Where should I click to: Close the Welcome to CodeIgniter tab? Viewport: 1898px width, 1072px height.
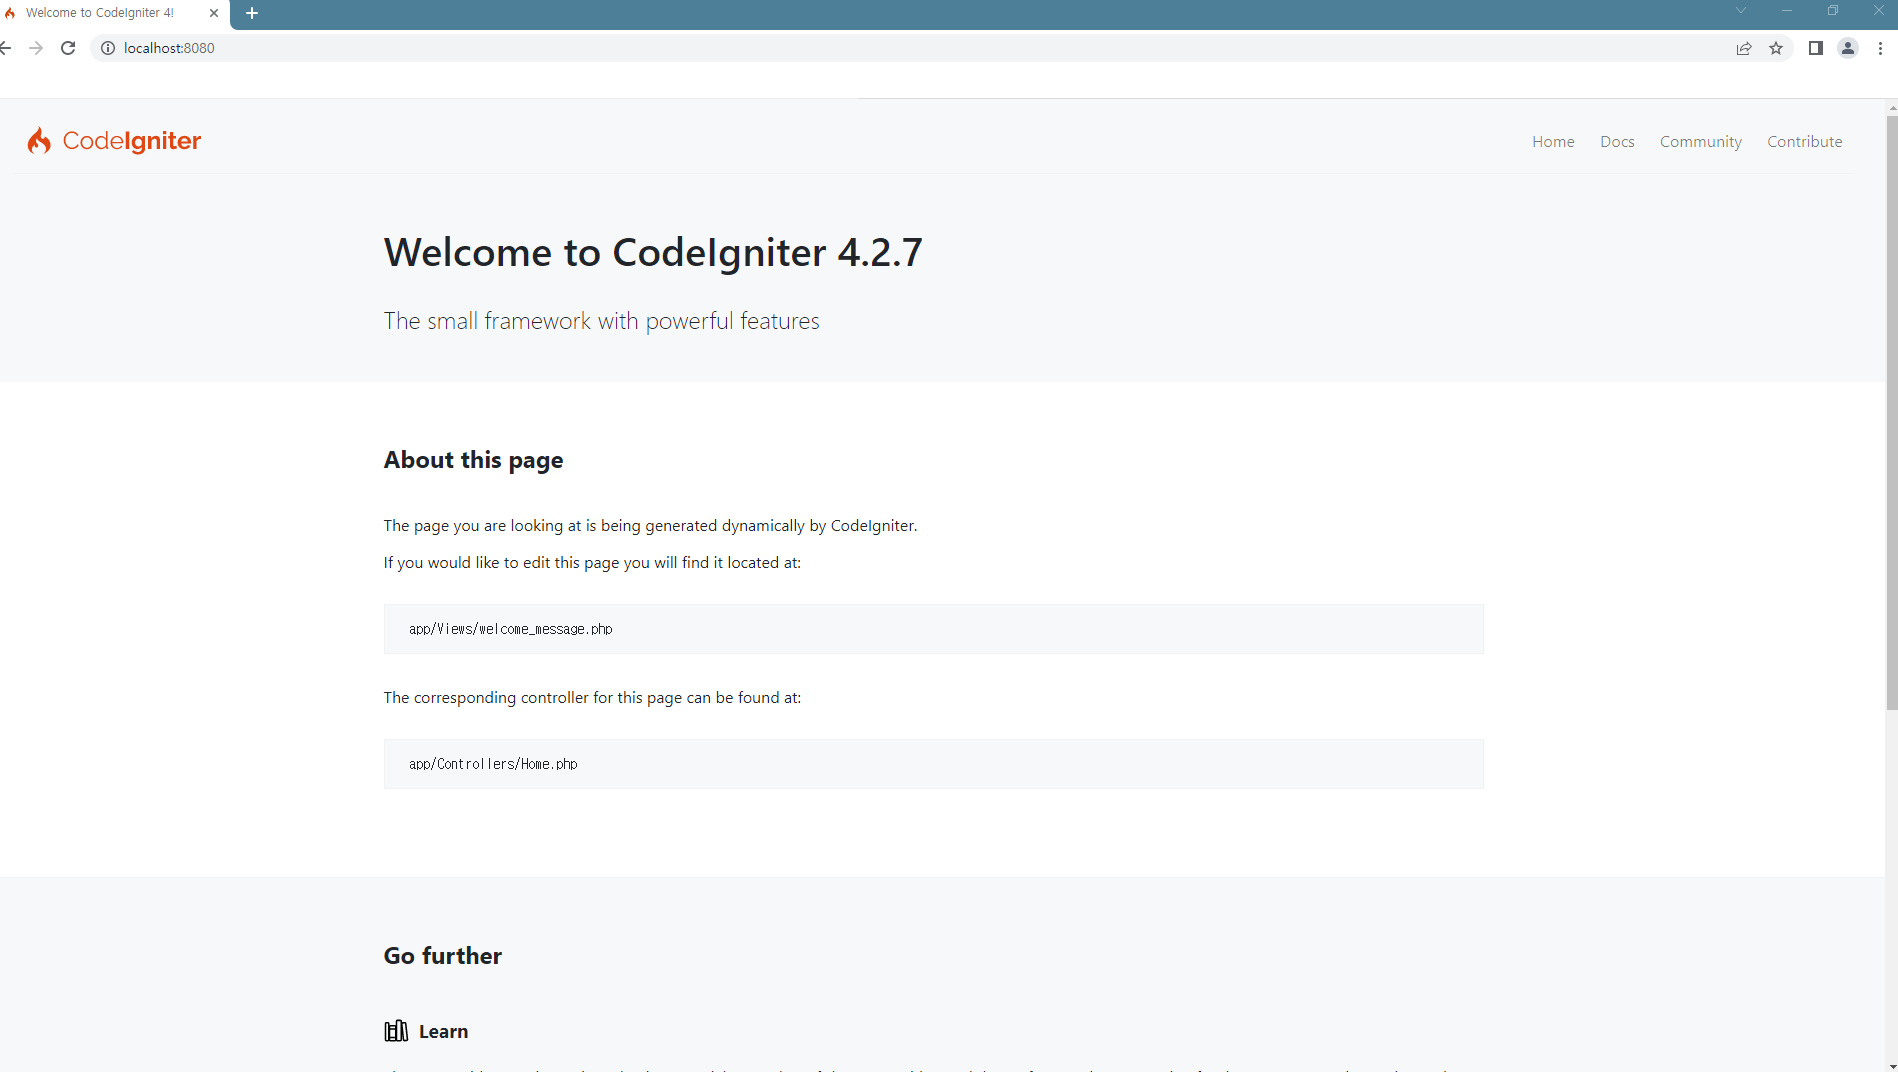click(x=214, y=13)
